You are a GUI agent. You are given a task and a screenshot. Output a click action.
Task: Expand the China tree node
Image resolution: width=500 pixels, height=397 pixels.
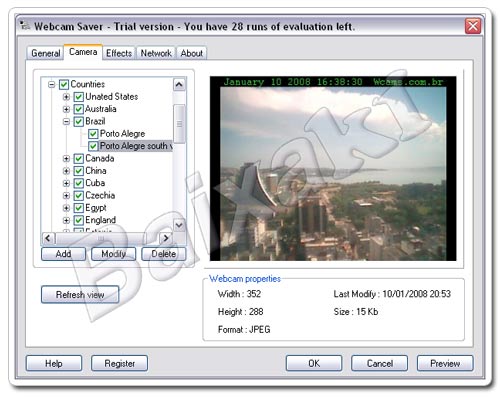point(66,171)
